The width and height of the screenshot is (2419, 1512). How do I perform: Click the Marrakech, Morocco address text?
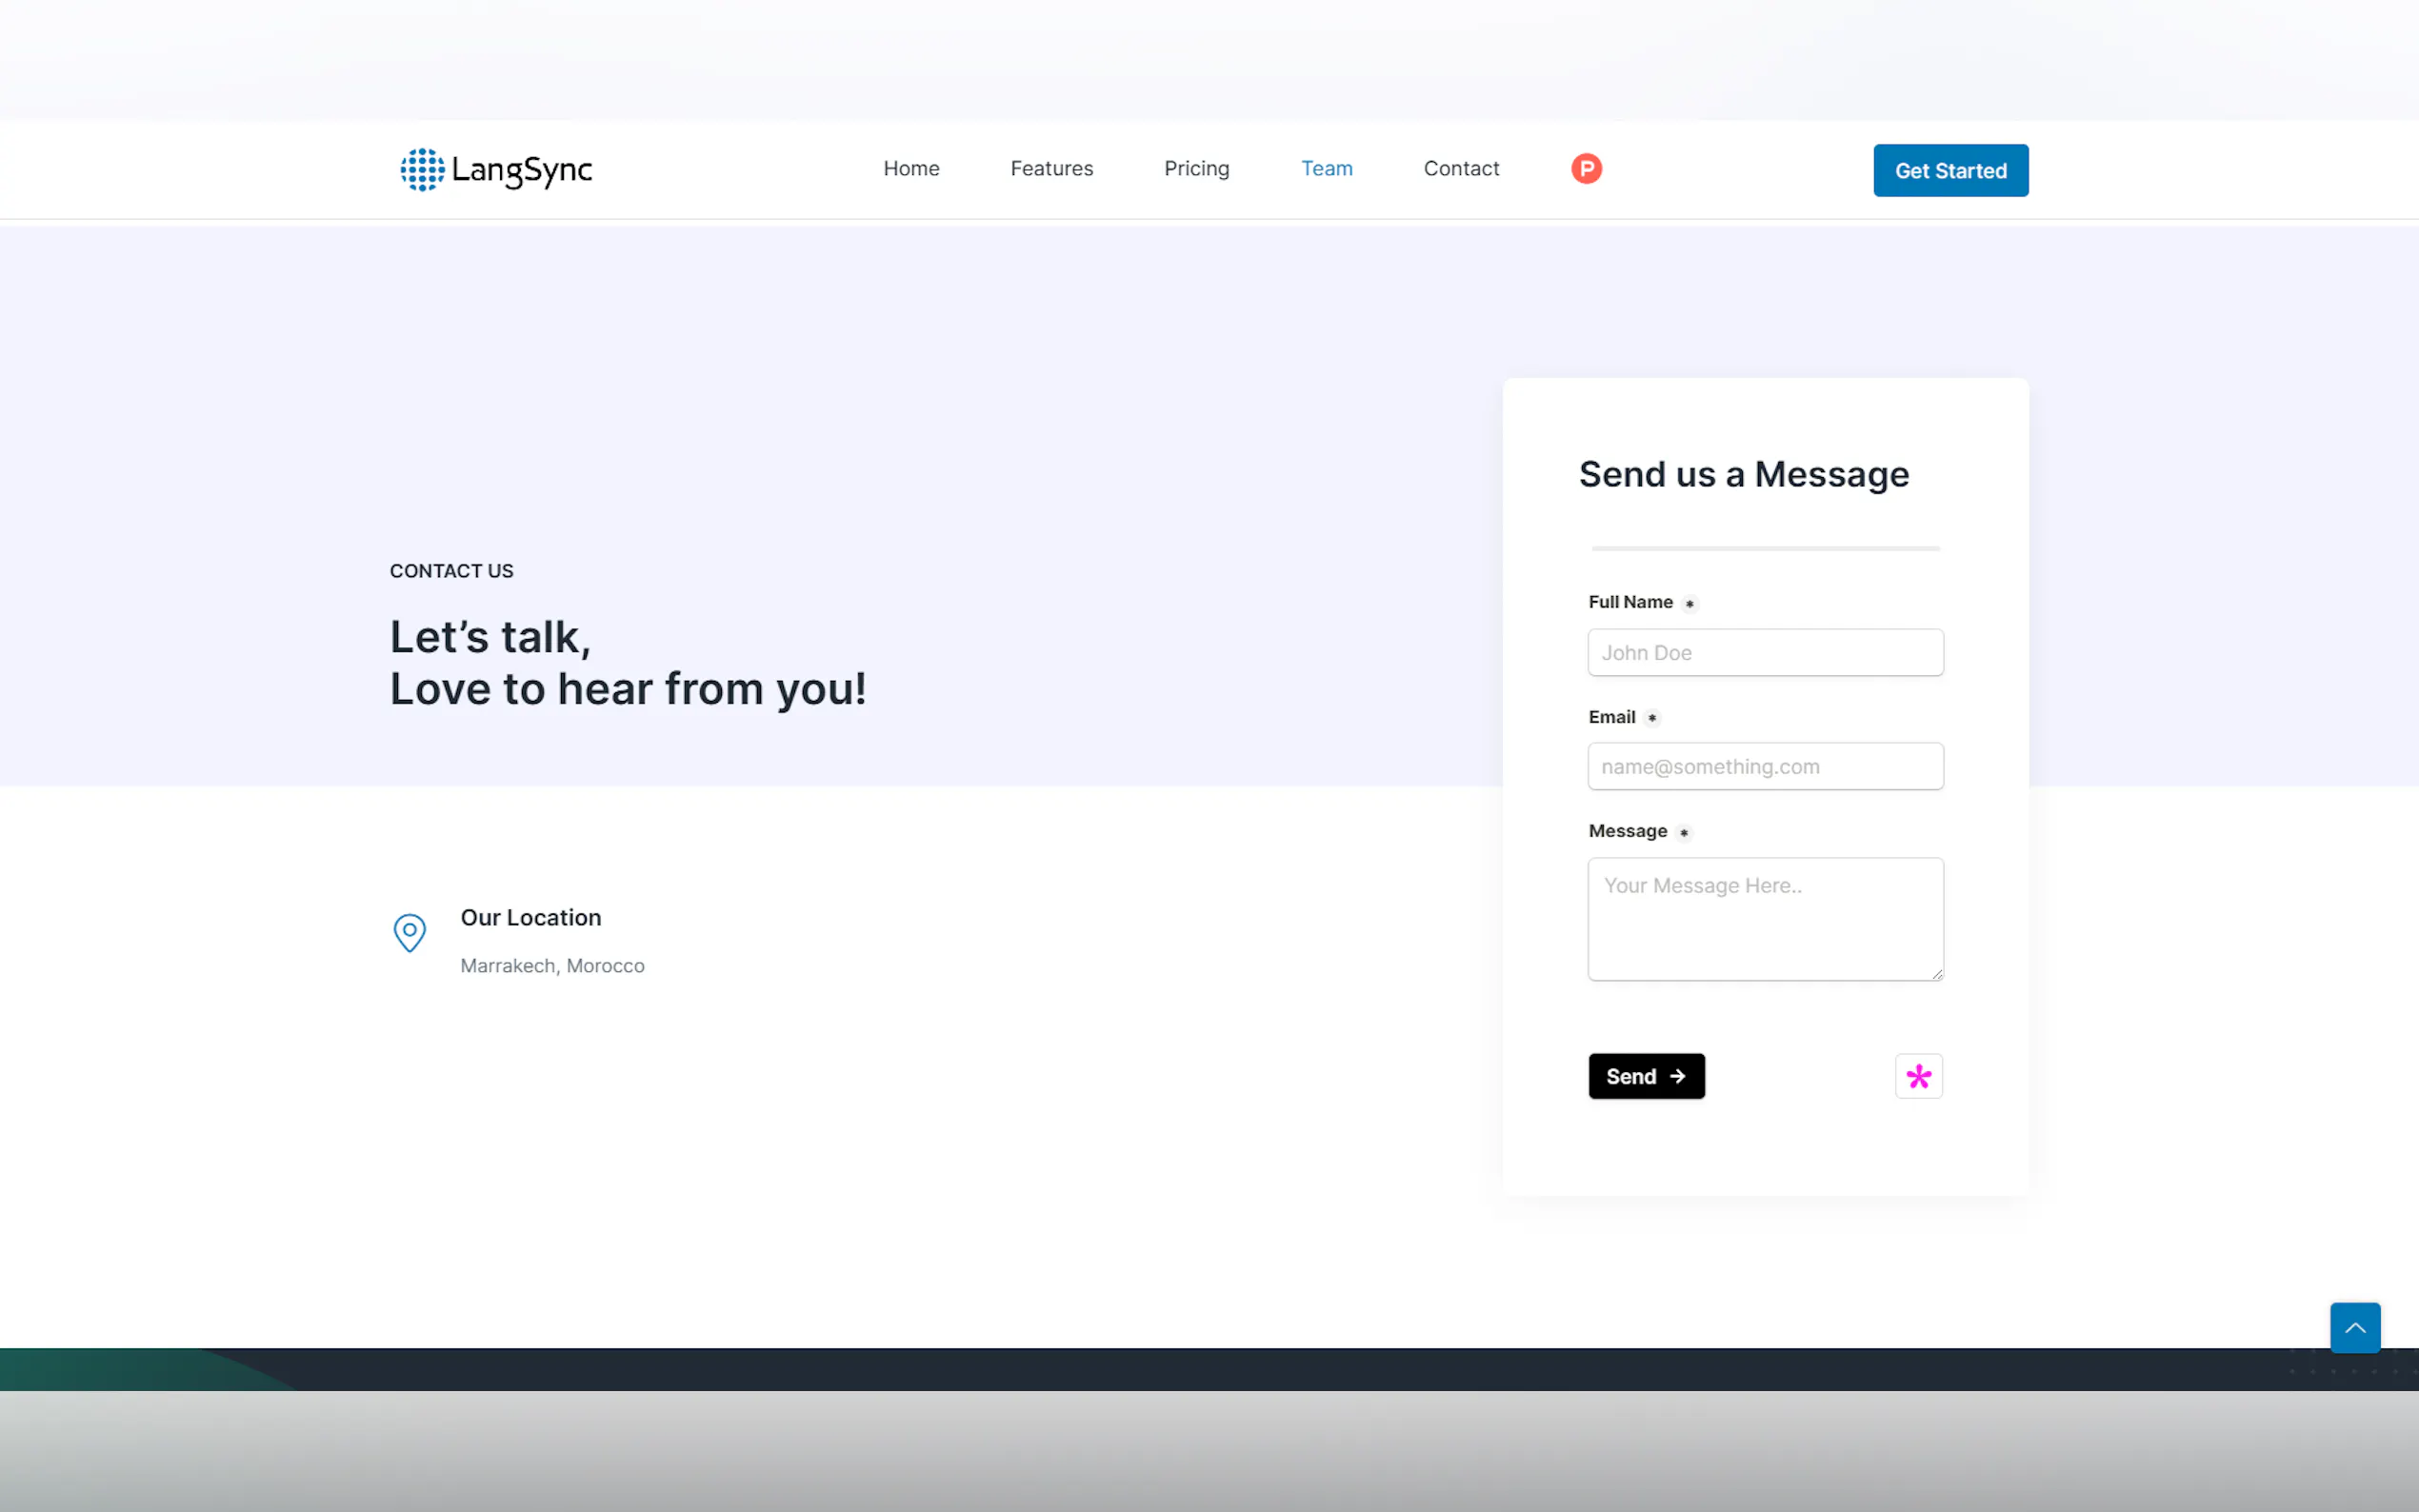(552, 965)
